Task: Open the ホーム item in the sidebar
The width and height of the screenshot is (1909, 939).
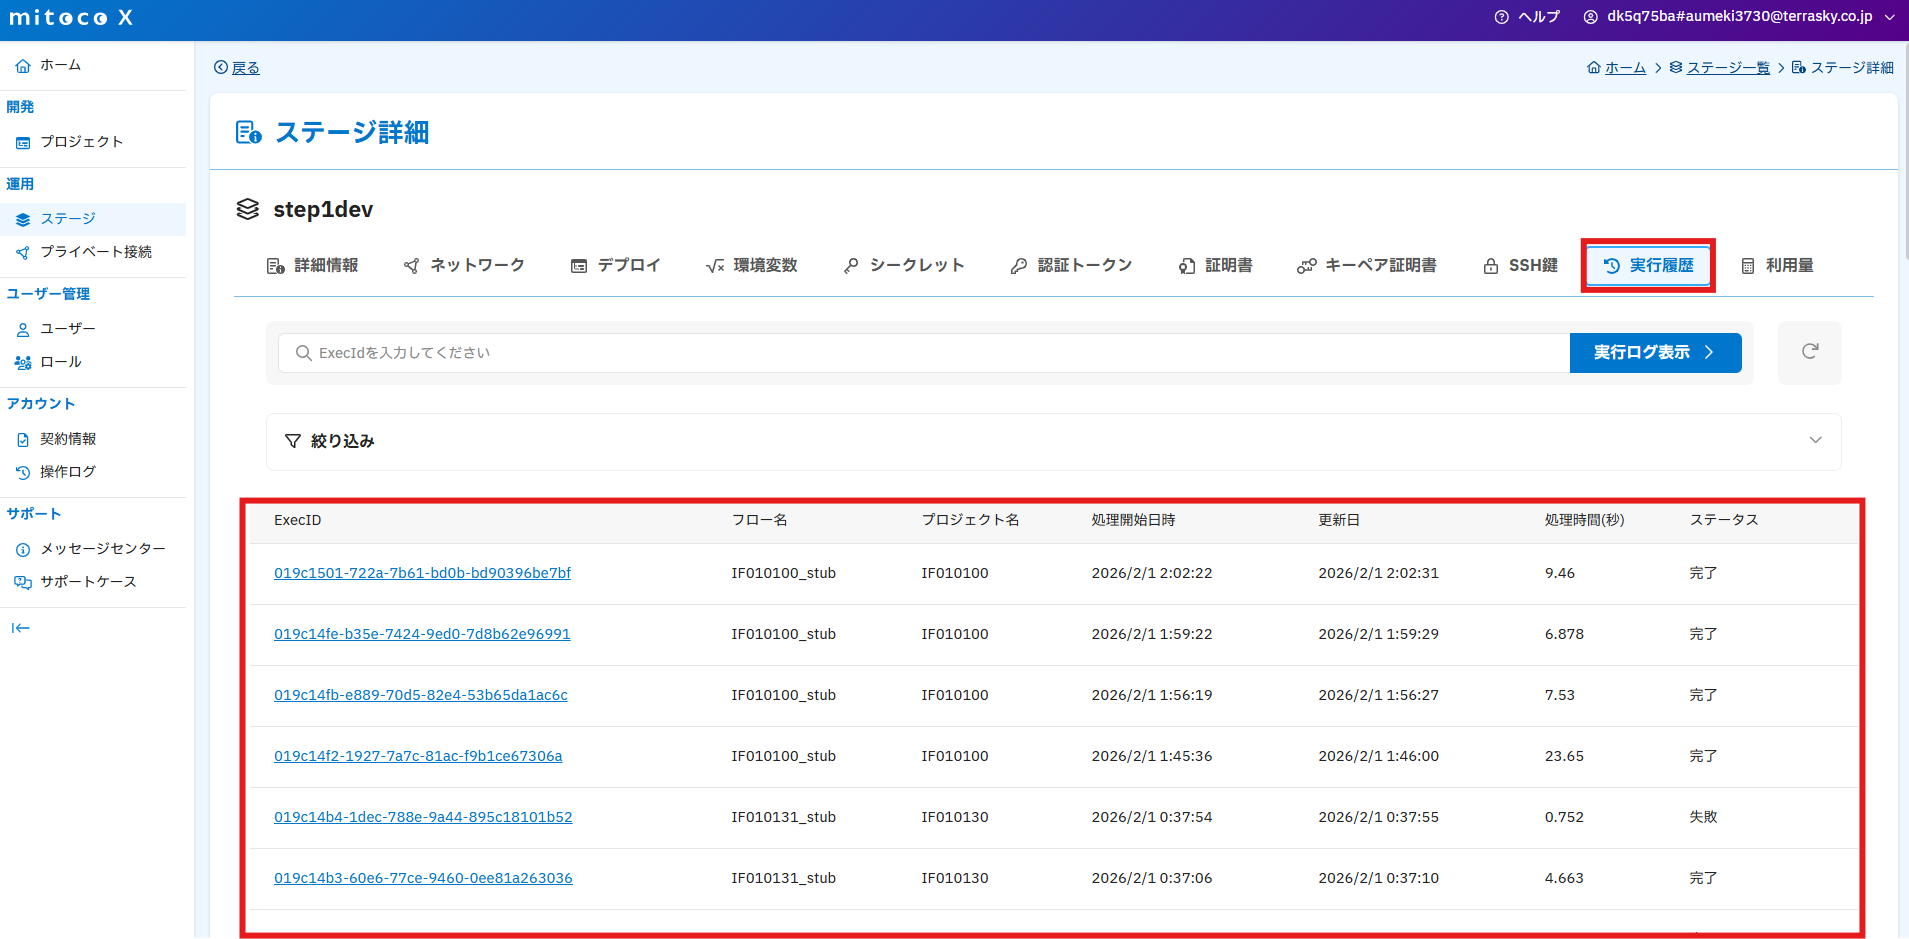Action: click(x=60, y=65)
